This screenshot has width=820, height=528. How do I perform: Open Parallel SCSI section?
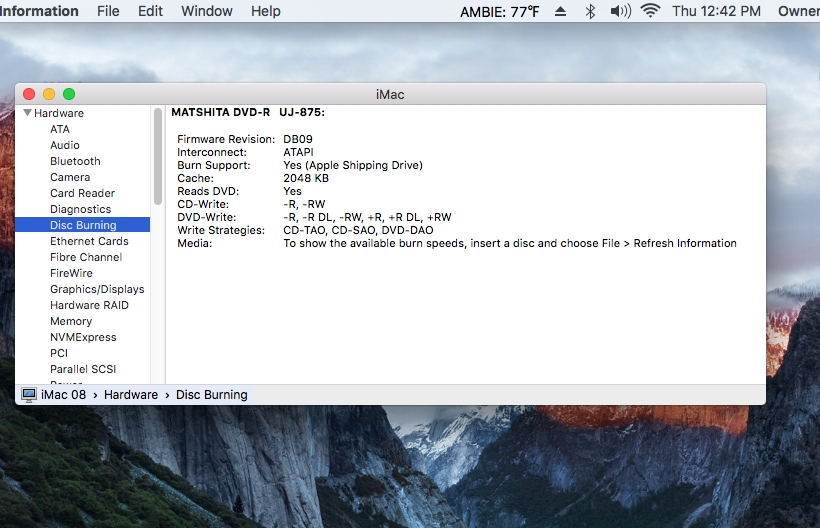(x=83, y=369)
